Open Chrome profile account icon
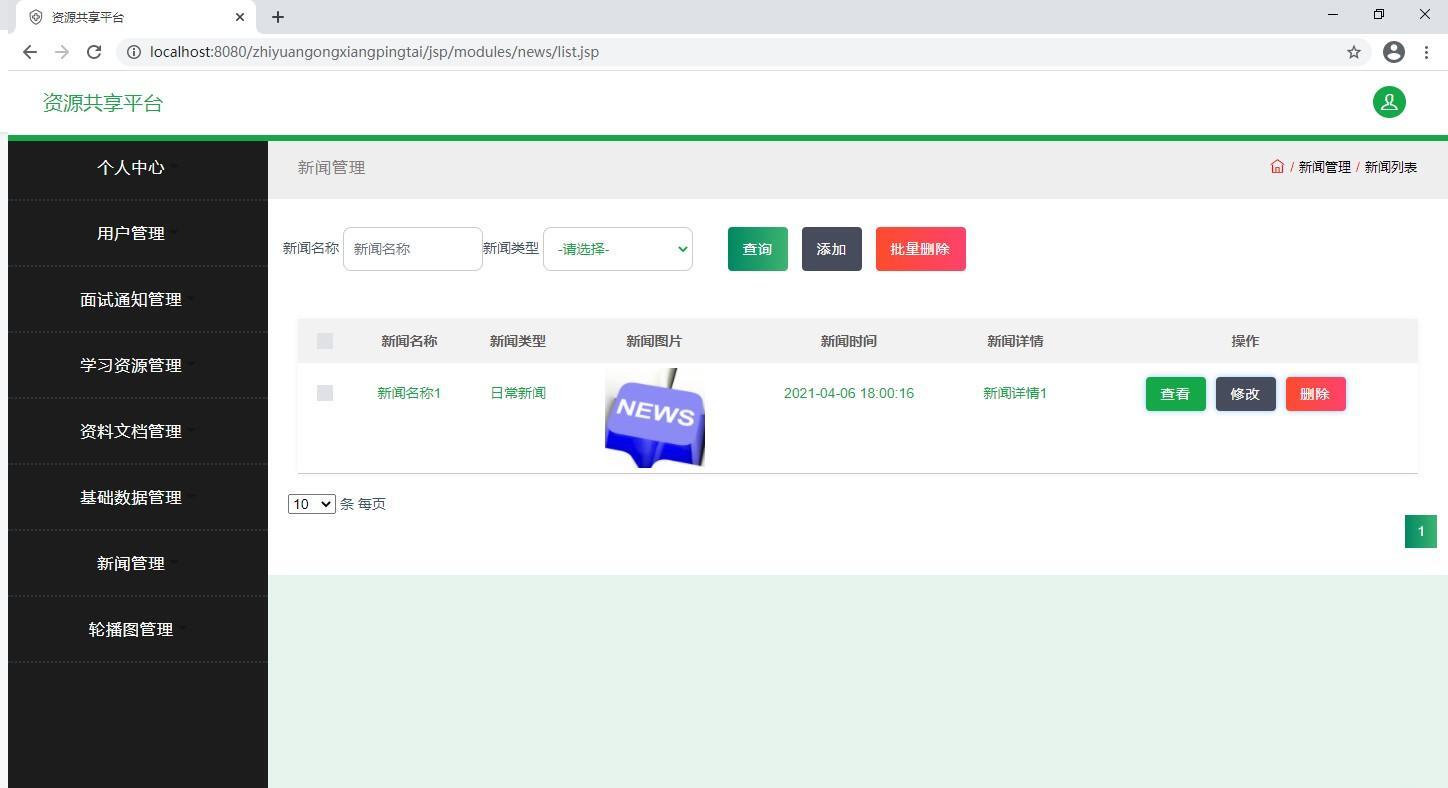The height and width of the screenshot is (788, 1448). 1394,52
